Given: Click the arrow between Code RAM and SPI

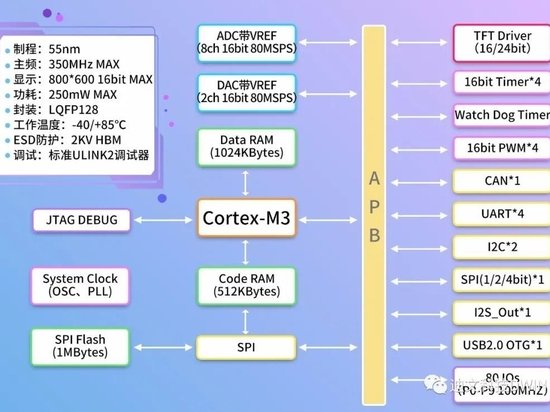Looking at the screenshot, I should [x=246, y=322].
